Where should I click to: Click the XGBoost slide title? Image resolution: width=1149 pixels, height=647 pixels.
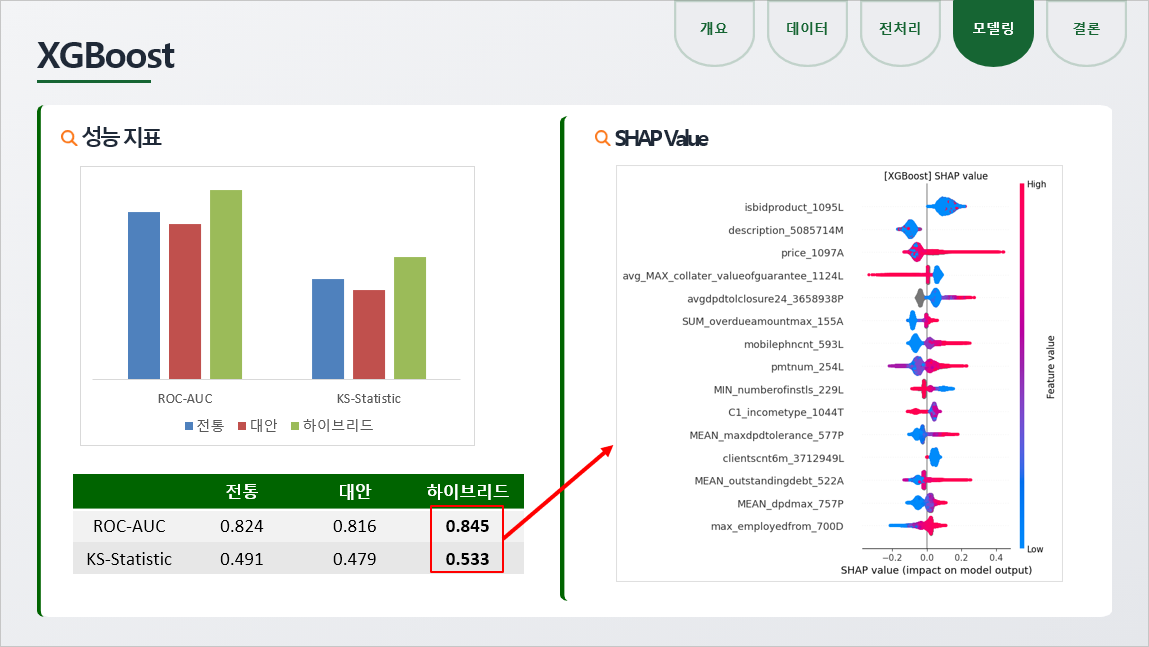(106, 56)
